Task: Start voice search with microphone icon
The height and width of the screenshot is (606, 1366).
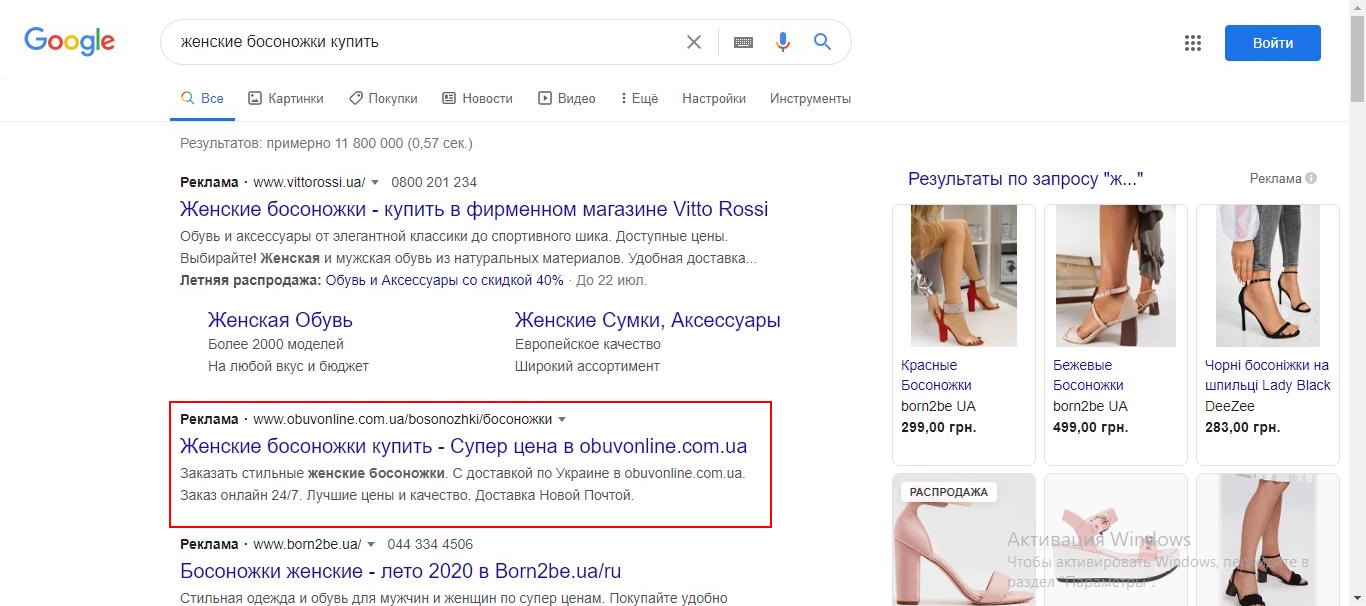Action: pyautogui.click(x=782, y=42)
